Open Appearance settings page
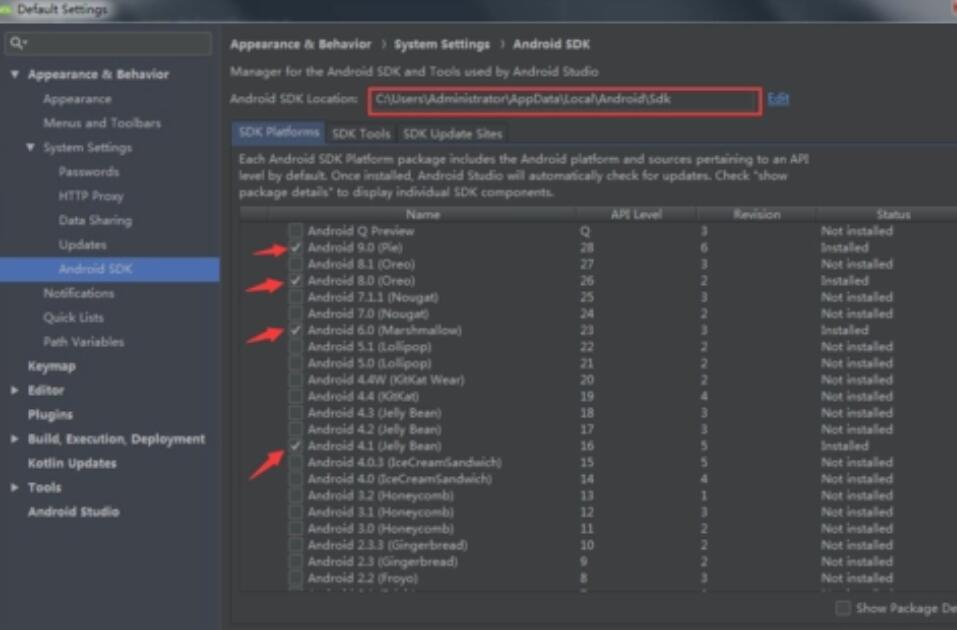 coord(78,99)
